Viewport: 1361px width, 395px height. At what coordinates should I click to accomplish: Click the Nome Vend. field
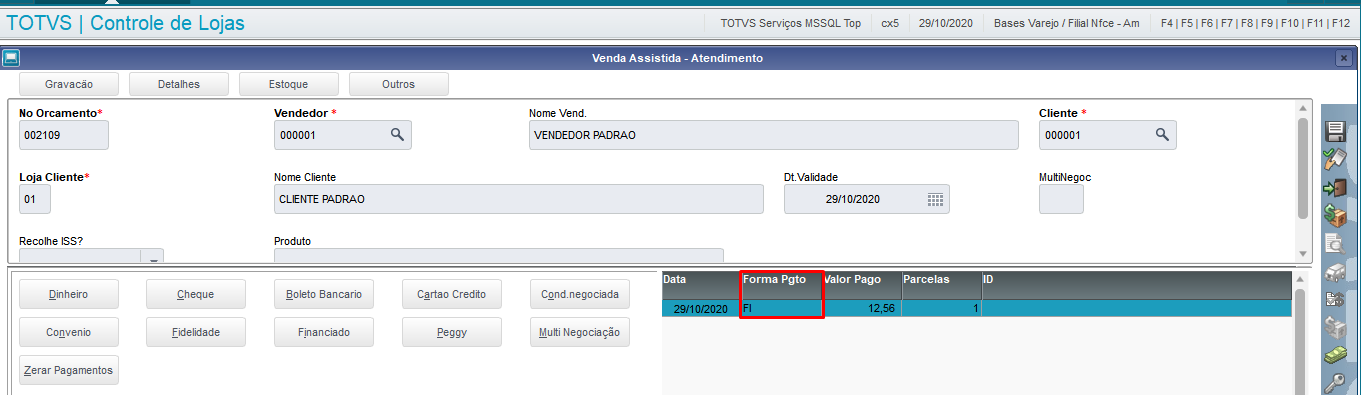point(774,134)
